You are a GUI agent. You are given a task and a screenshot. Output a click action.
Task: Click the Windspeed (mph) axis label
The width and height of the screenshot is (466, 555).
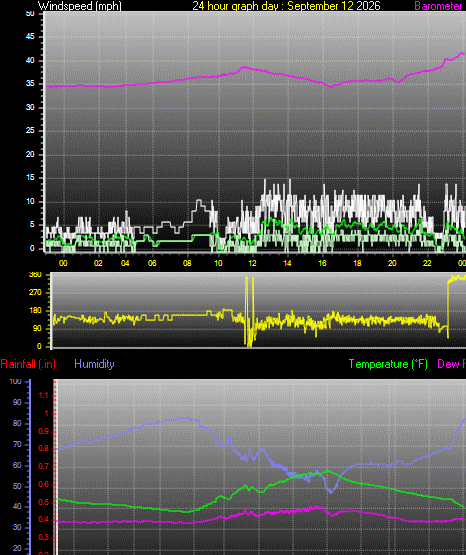pyautogui.click(x=80, y=6)
